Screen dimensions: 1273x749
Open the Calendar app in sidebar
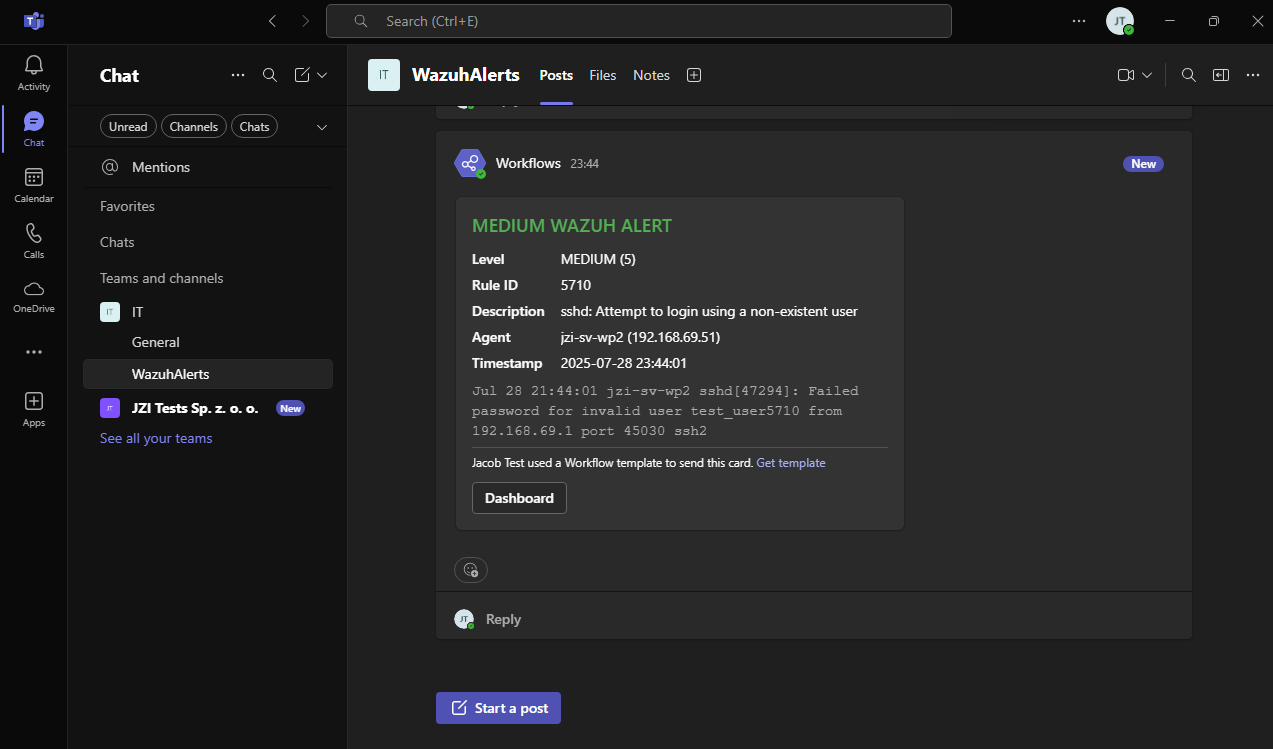point(34,177)
